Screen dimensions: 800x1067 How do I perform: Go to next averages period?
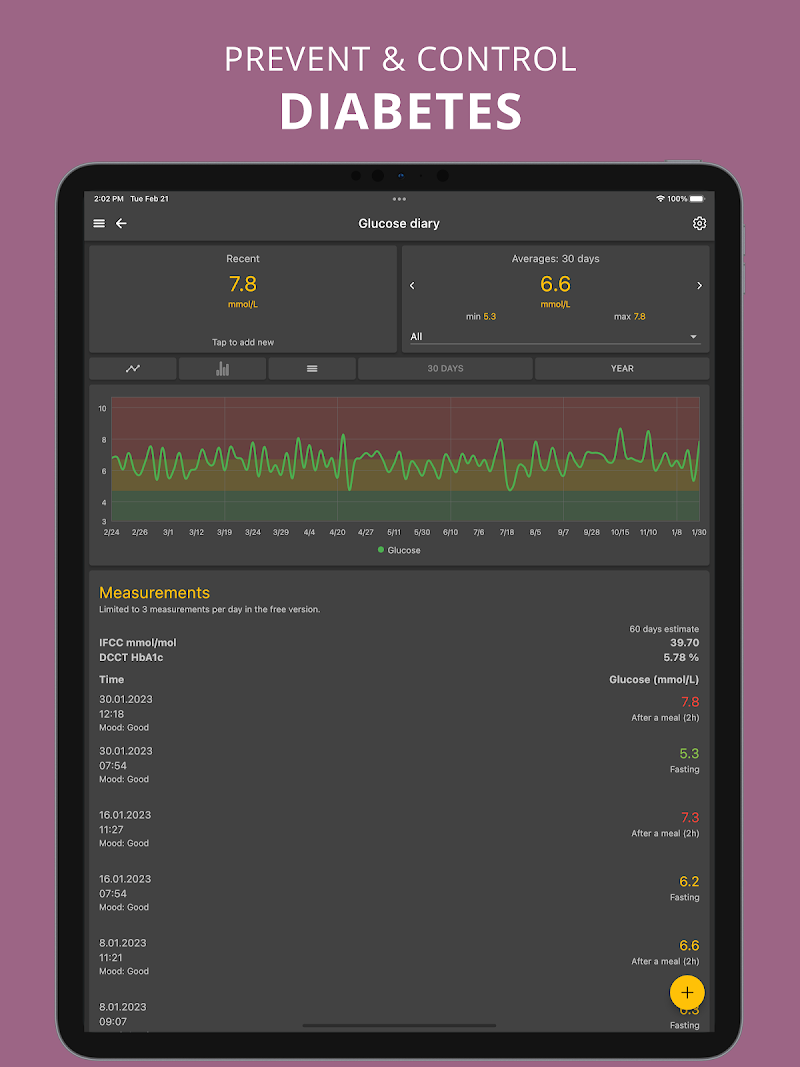[699, 286]
